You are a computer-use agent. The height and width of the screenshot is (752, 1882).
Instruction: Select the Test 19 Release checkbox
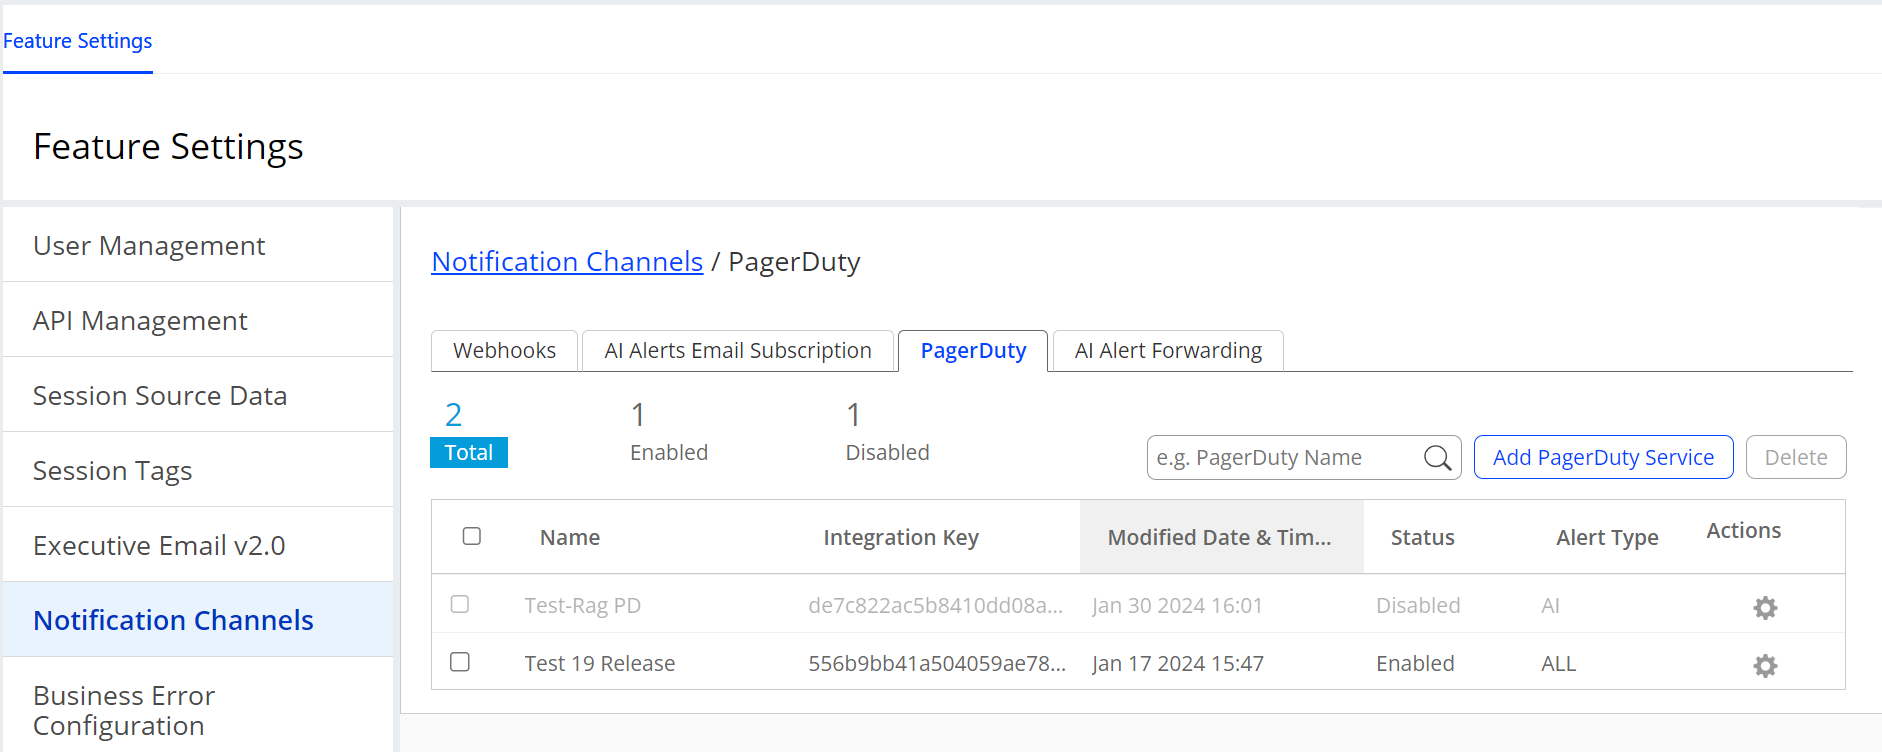coord(460,662)
